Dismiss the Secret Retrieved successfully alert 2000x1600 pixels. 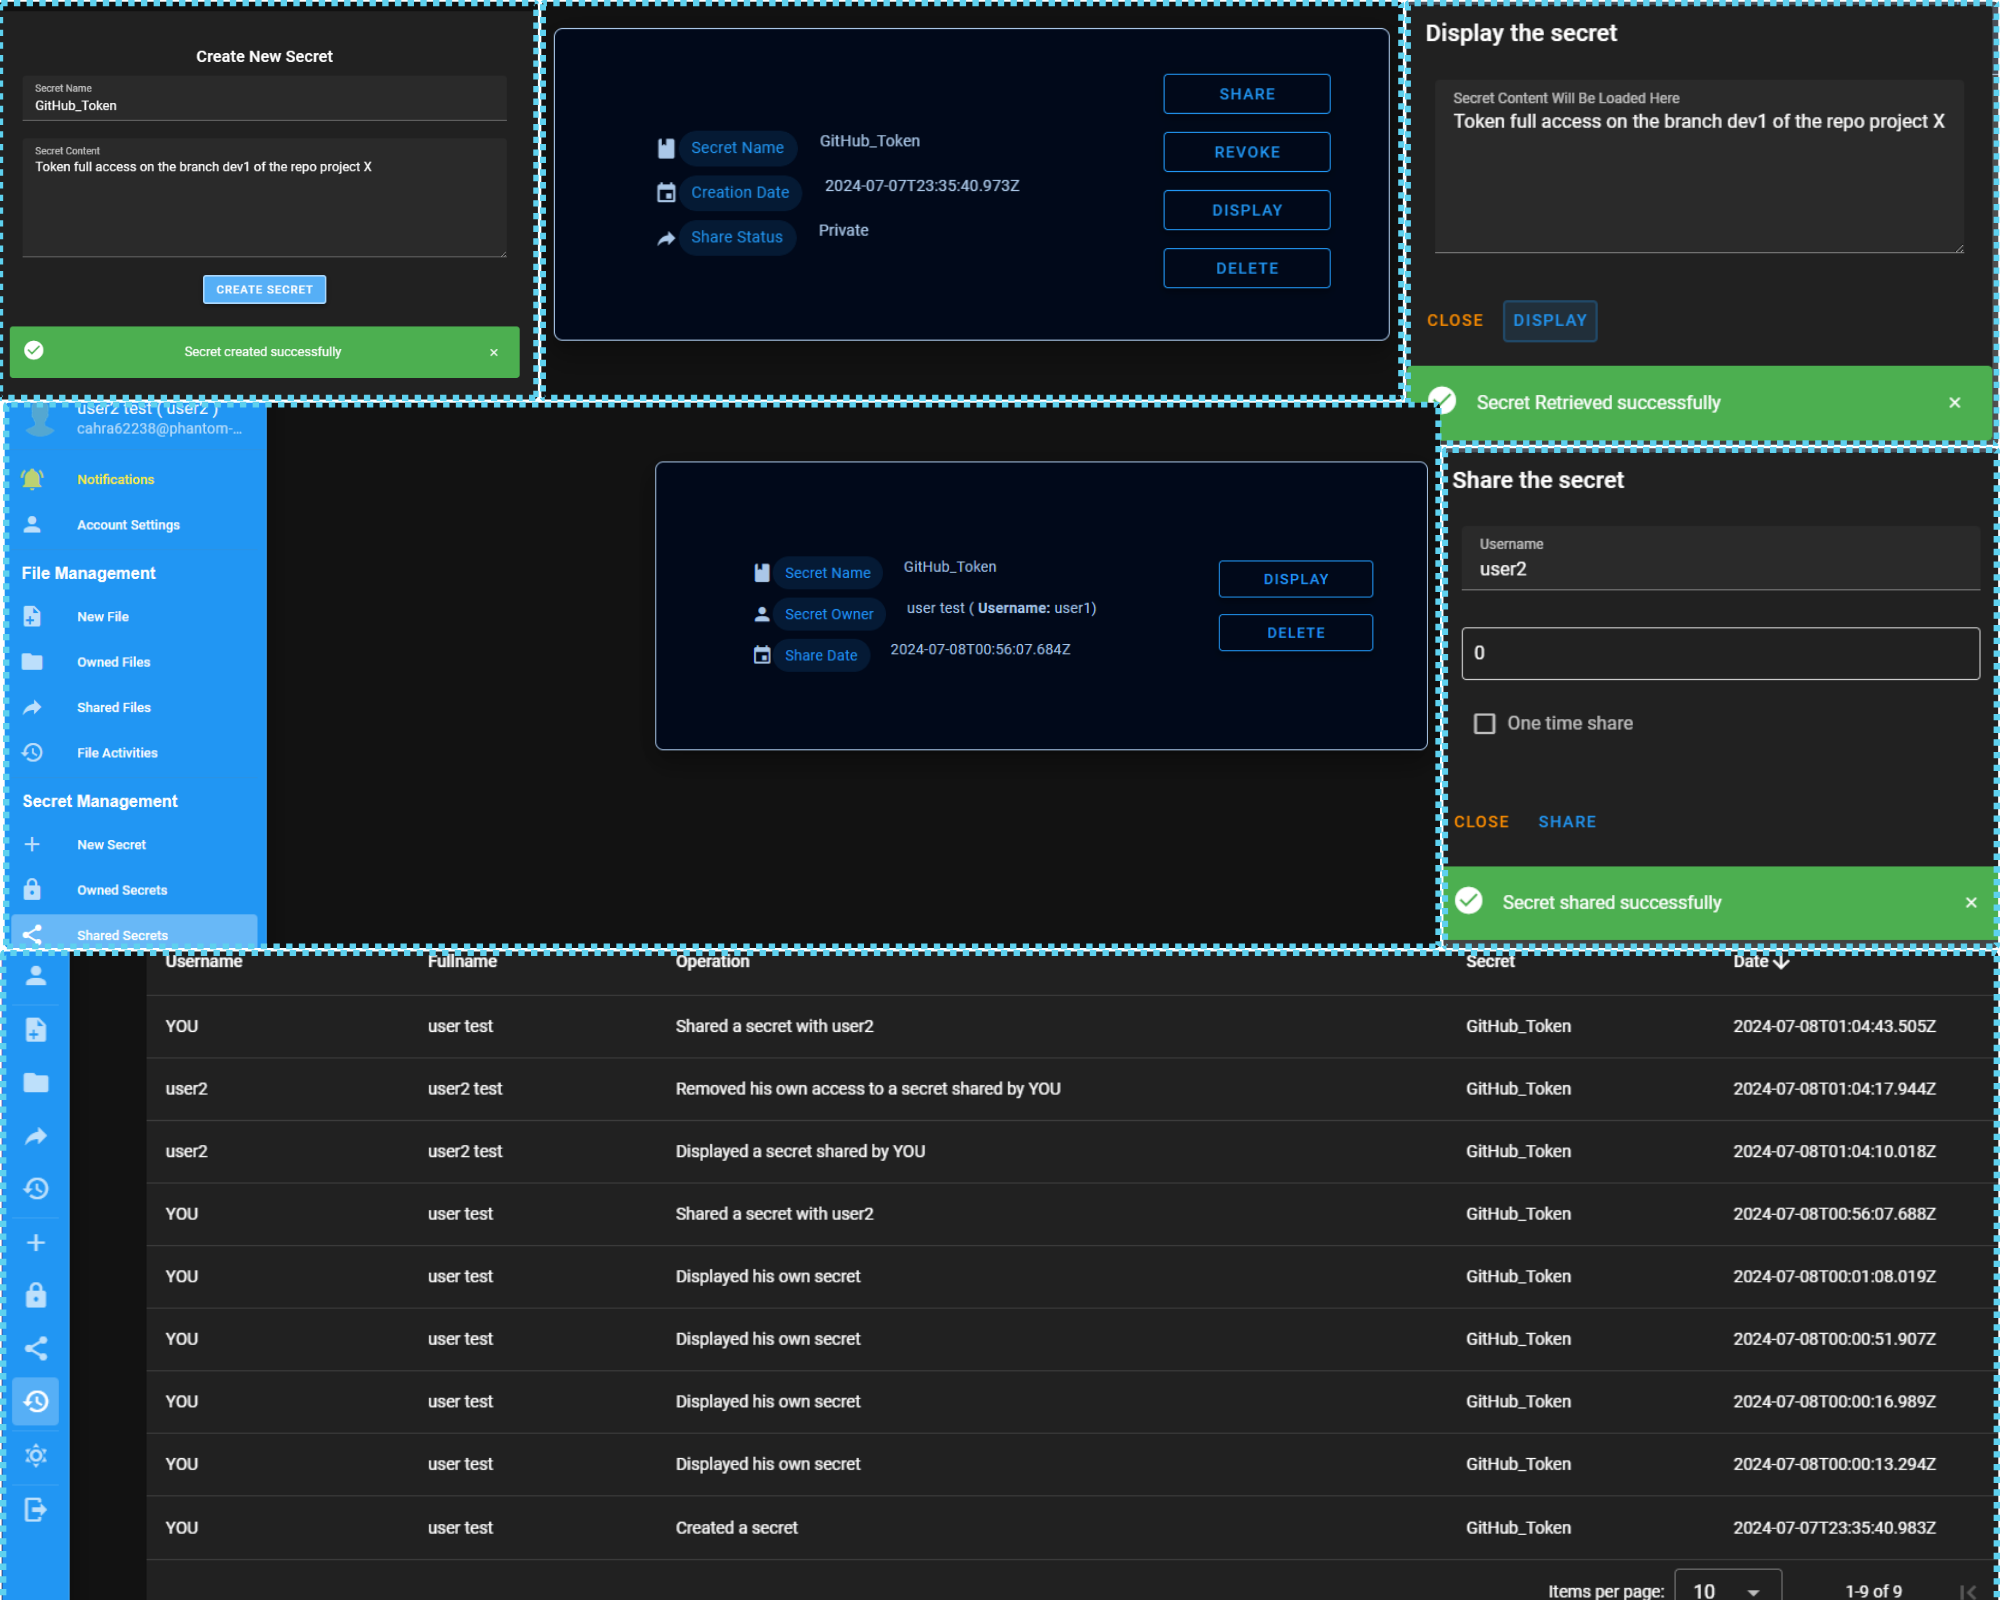[x=1955, y=402]
